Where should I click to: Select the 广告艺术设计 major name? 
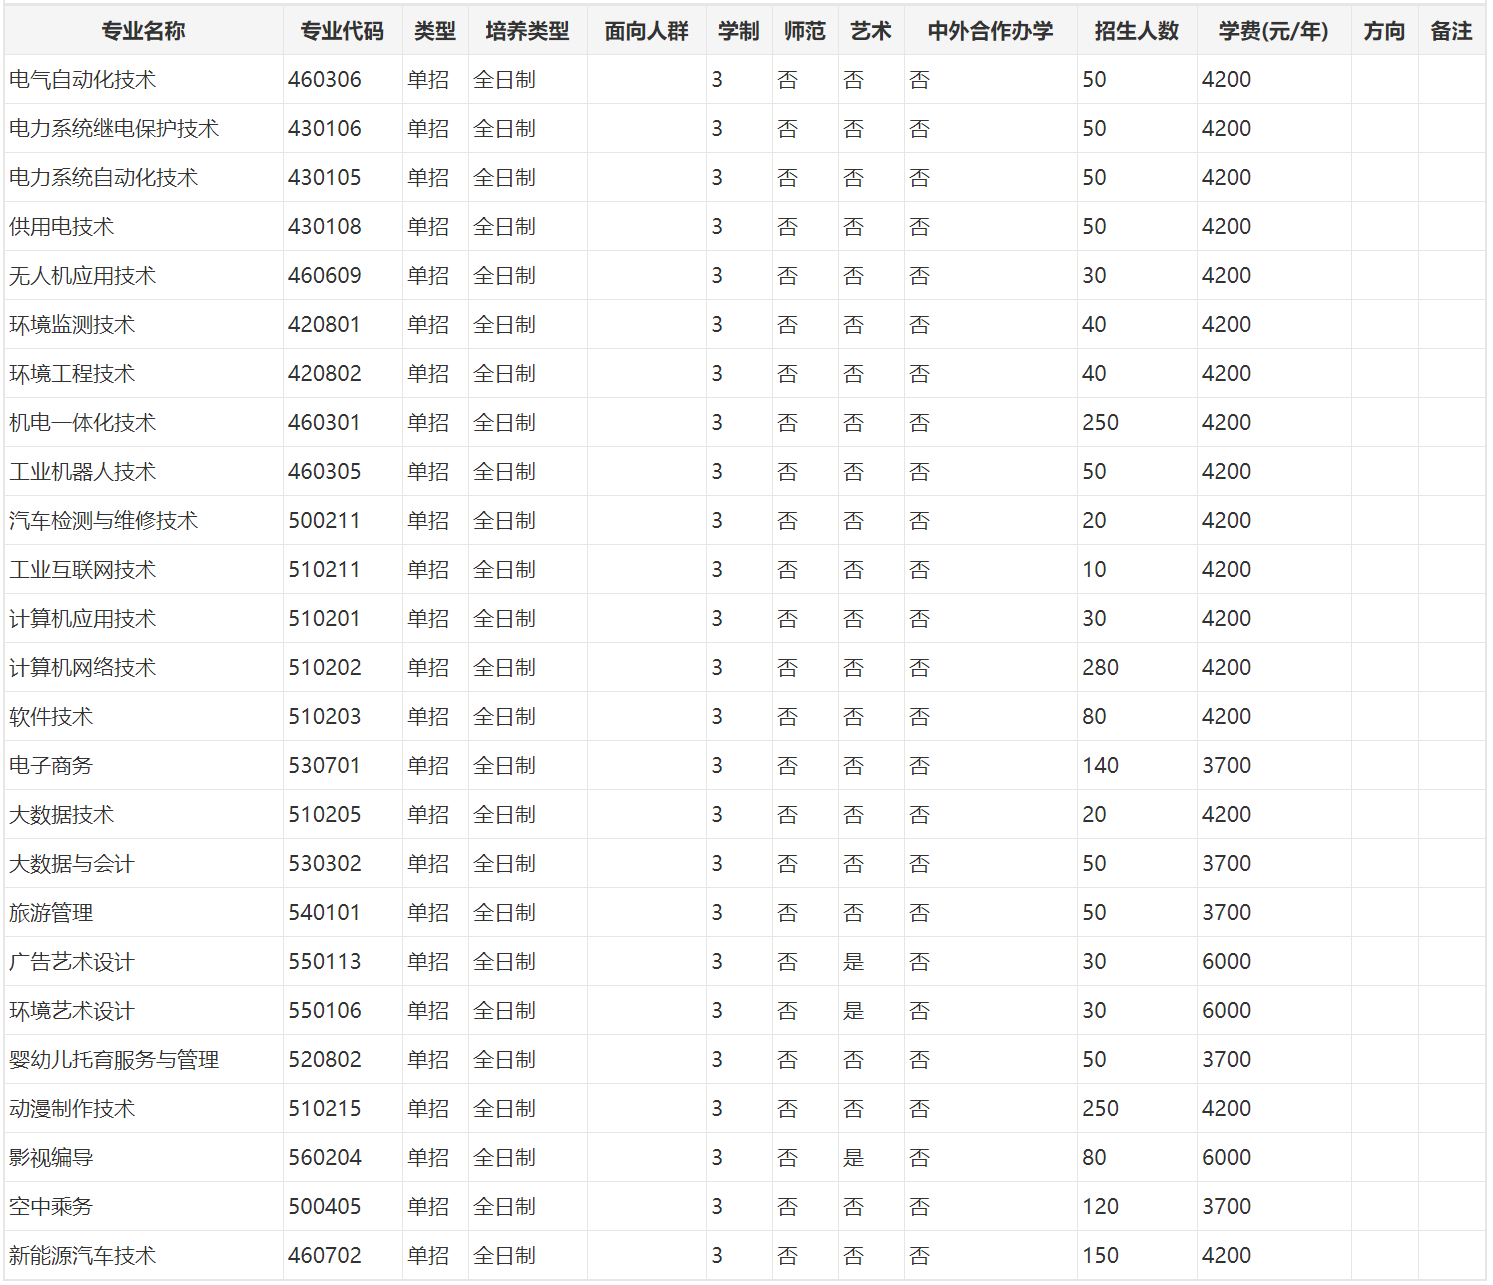(72, 961)
